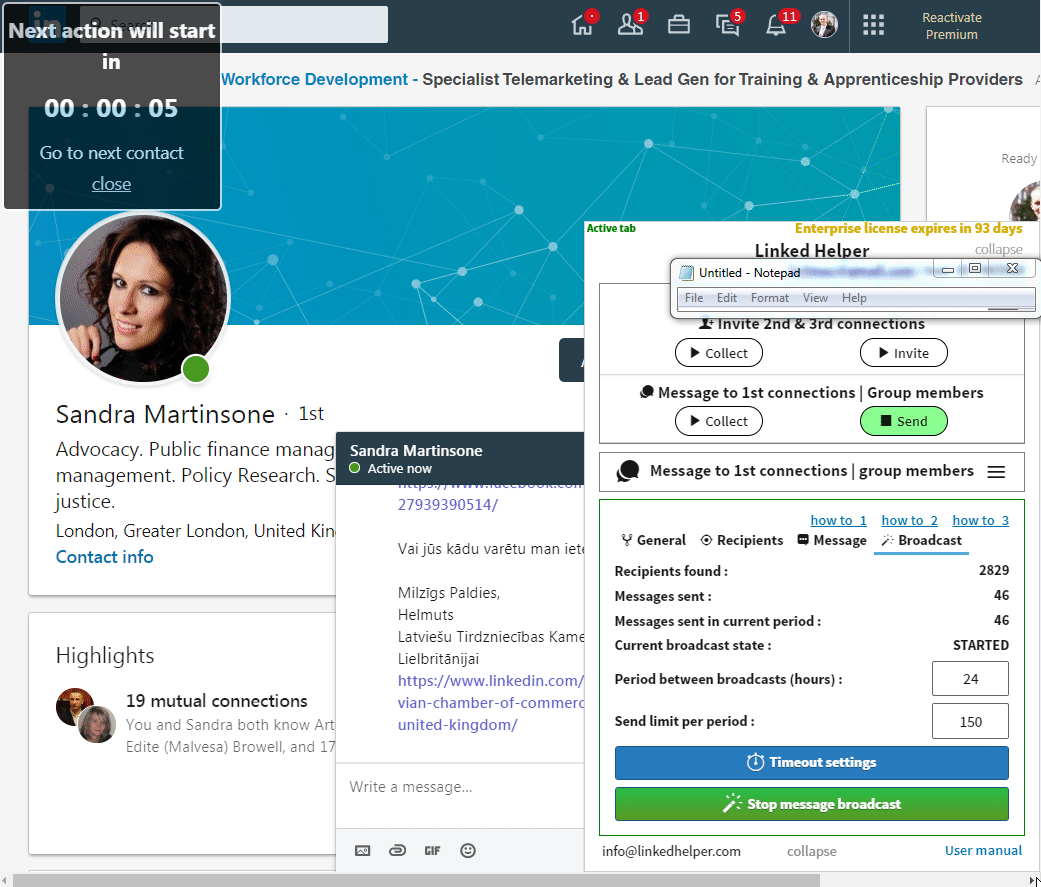This screenshot has height=887, width=1041.
Task: Open the emoji picker in the chat
Action: (467, 850)
